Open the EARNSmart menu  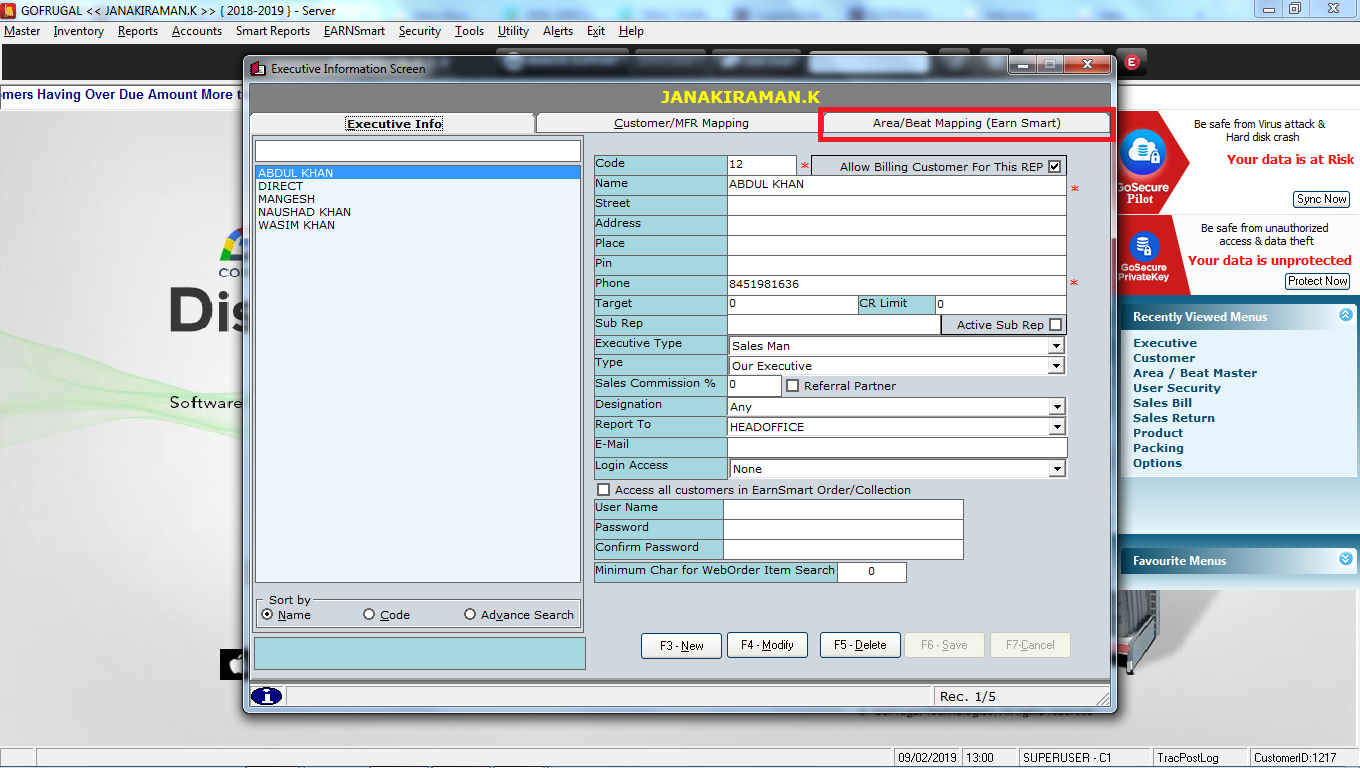[354, 31]
